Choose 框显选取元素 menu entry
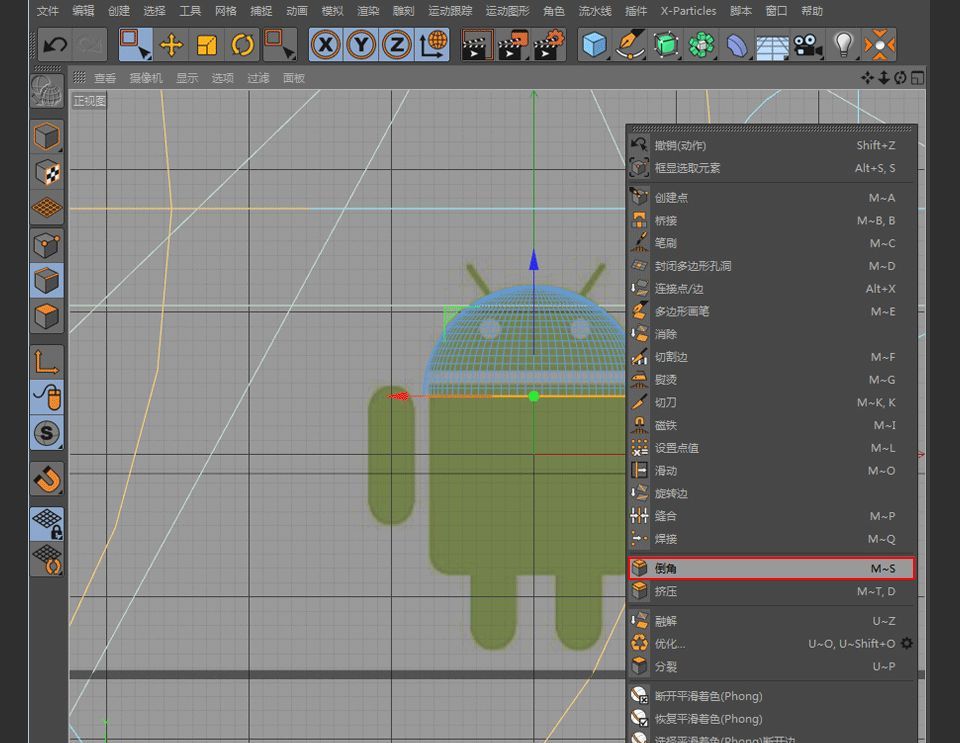Image resolution: width=960 pixels, height=743 pixels. (771, 168)
